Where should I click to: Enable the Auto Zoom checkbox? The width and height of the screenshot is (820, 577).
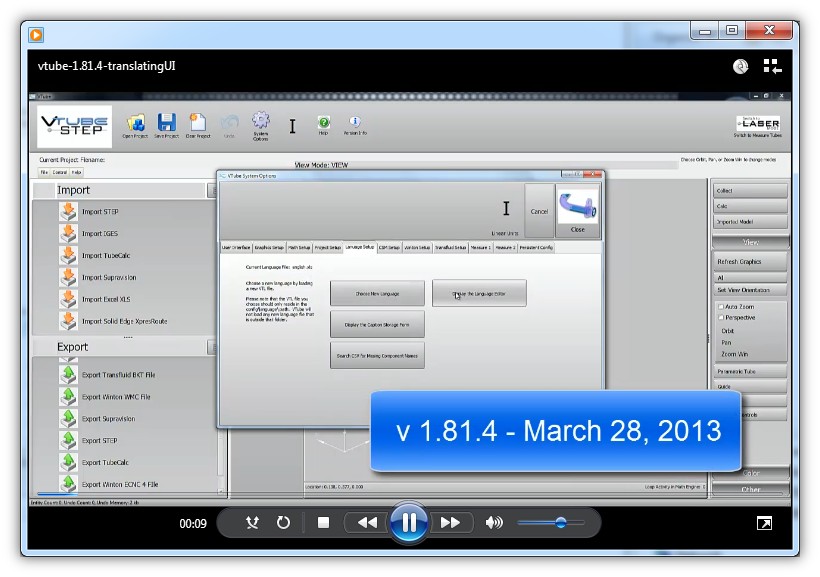(721, 306)
